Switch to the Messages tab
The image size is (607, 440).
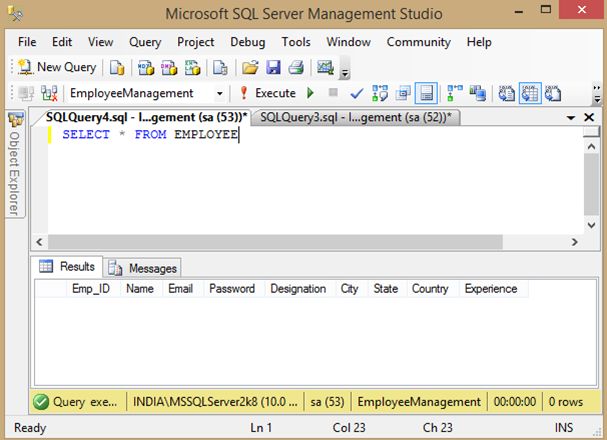coord(143,268)
